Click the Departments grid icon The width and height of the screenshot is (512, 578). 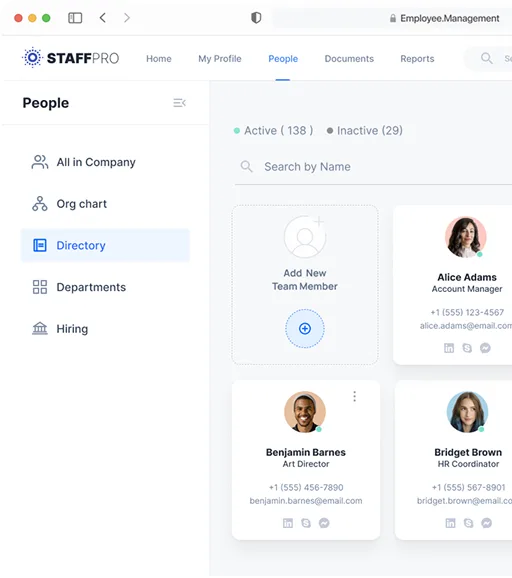click(40, 287)
